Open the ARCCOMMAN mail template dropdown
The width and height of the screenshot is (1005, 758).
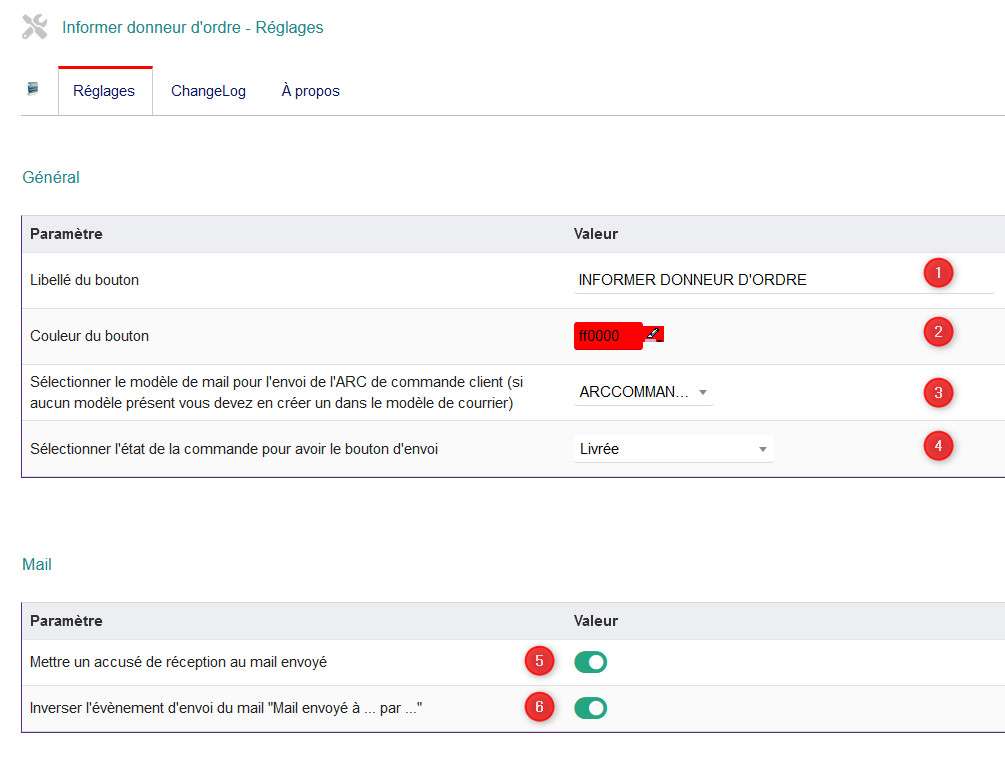644,392
